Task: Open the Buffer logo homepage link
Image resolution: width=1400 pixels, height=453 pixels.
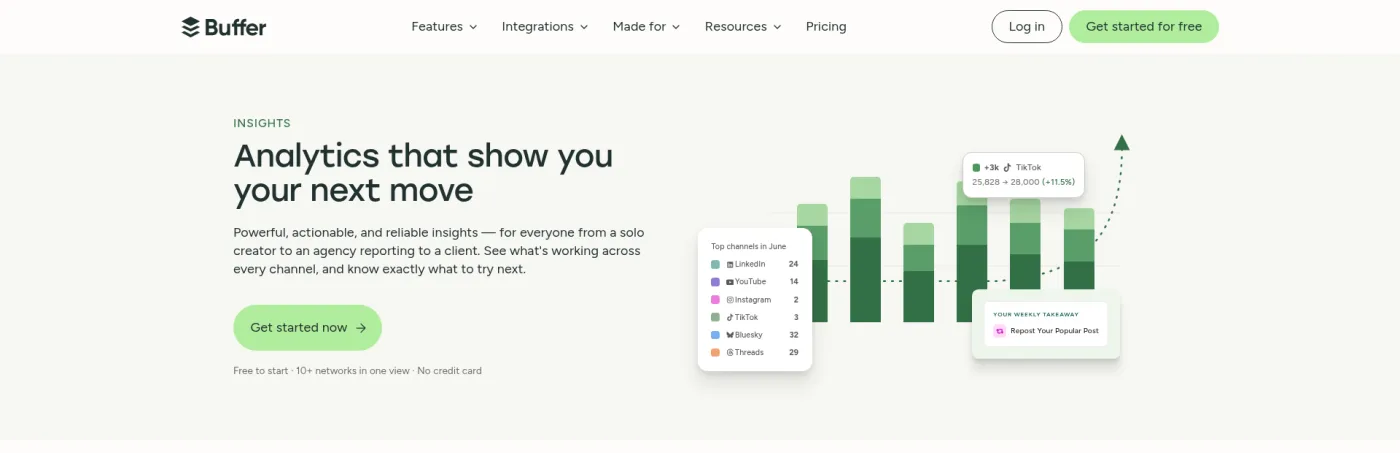Action: (x=224, y=27)
